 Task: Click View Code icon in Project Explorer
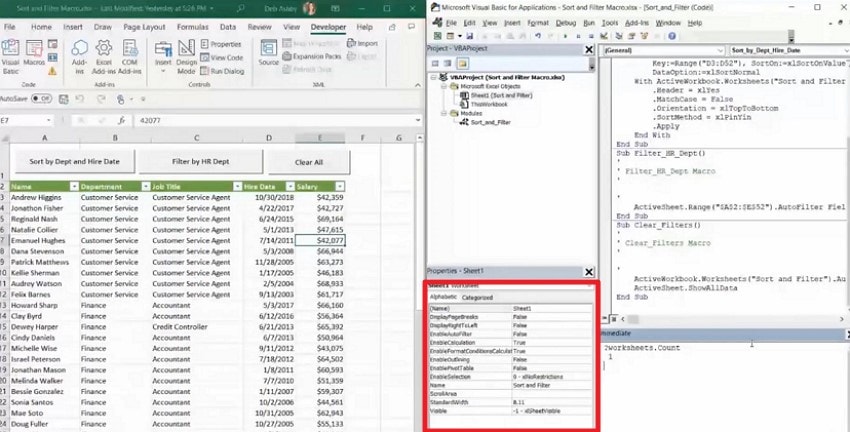435,63
